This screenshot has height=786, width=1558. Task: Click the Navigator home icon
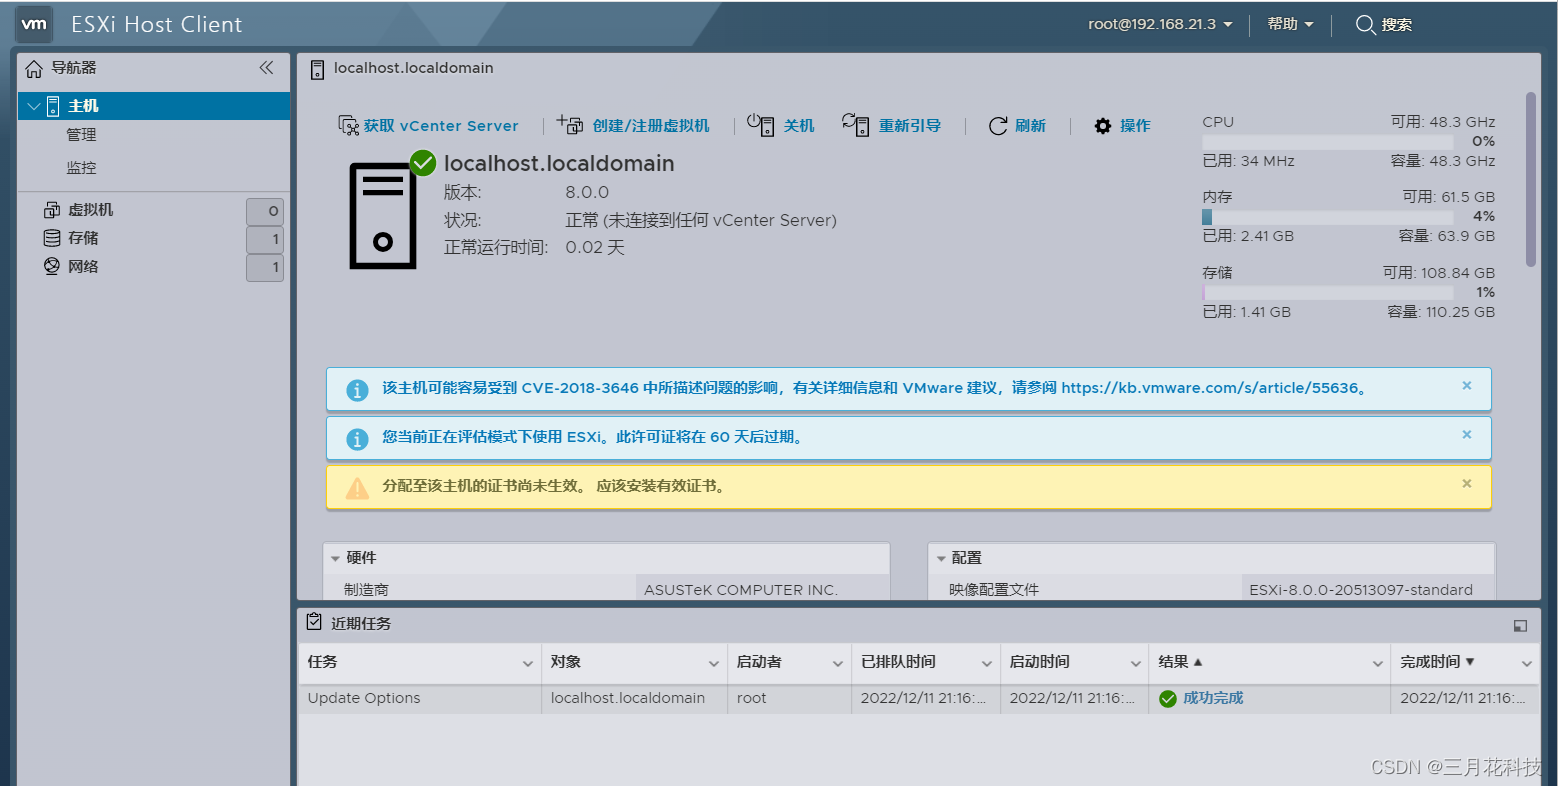[34, 69]
